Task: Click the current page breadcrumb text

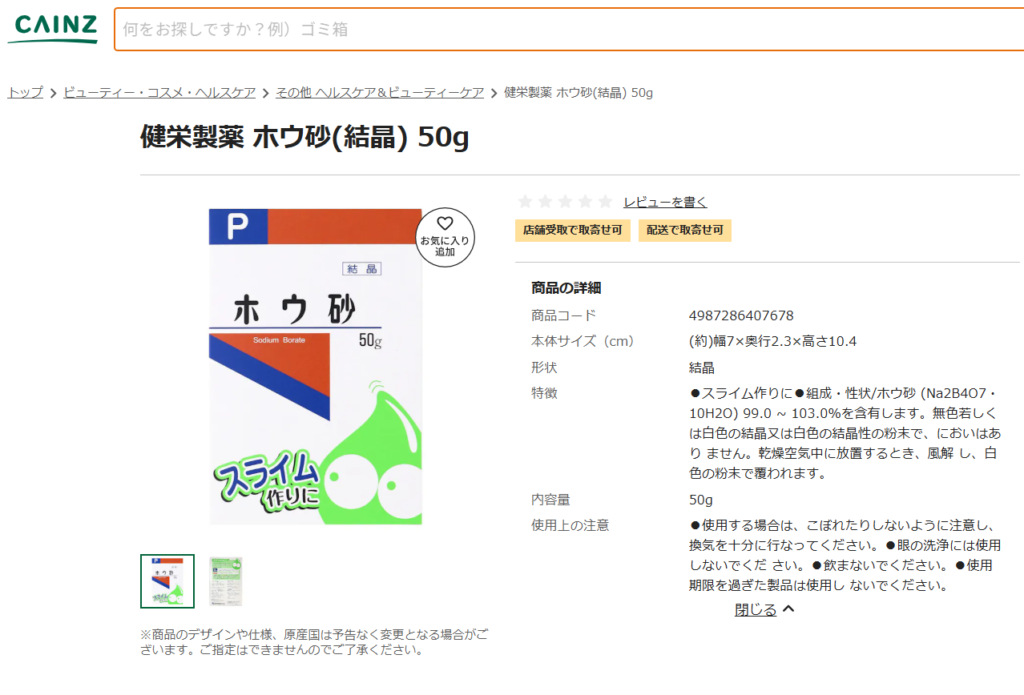Action: tap(578, 93)
